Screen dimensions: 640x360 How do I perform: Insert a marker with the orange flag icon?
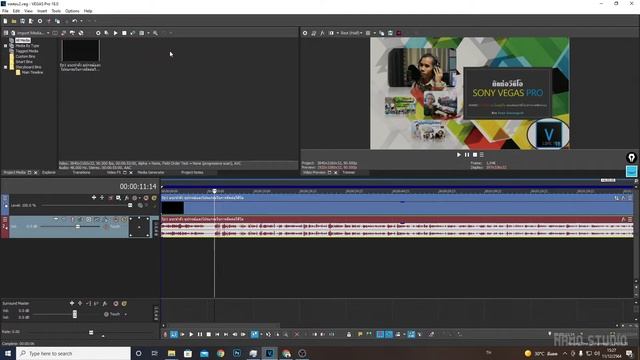point(360,334)
